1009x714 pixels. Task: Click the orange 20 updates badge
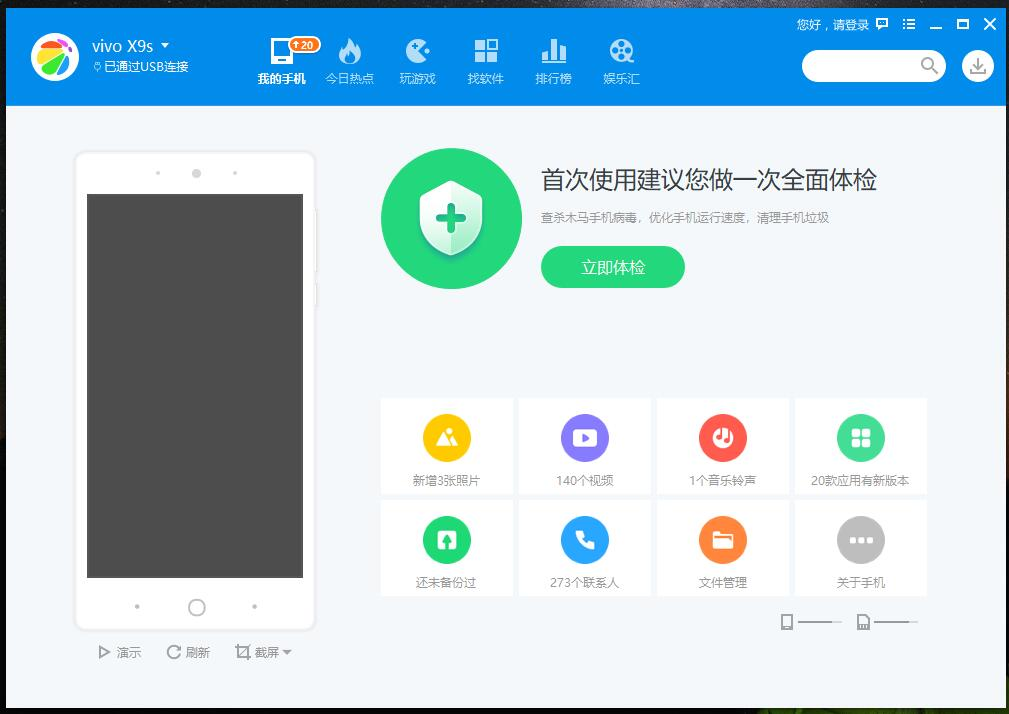[303, 45]
